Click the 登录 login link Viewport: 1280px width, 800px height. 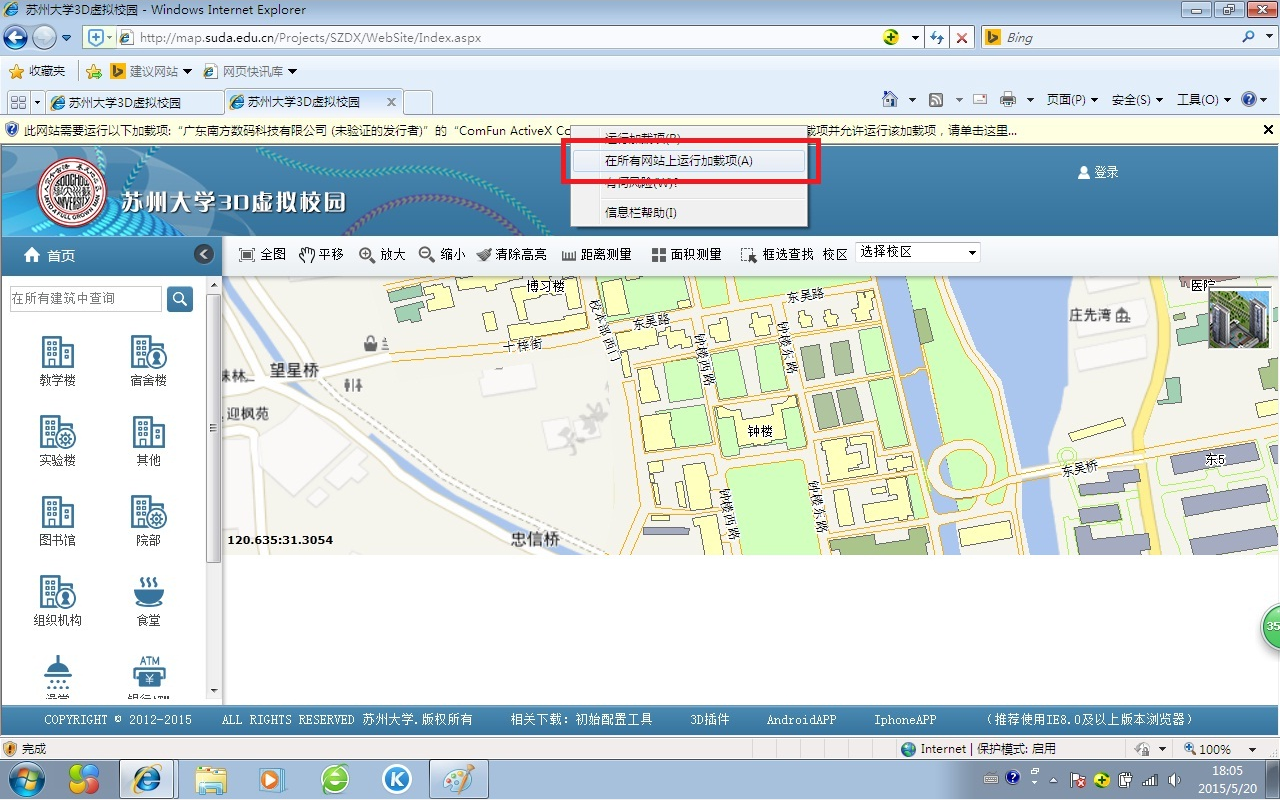click(x=1098, y=172)
